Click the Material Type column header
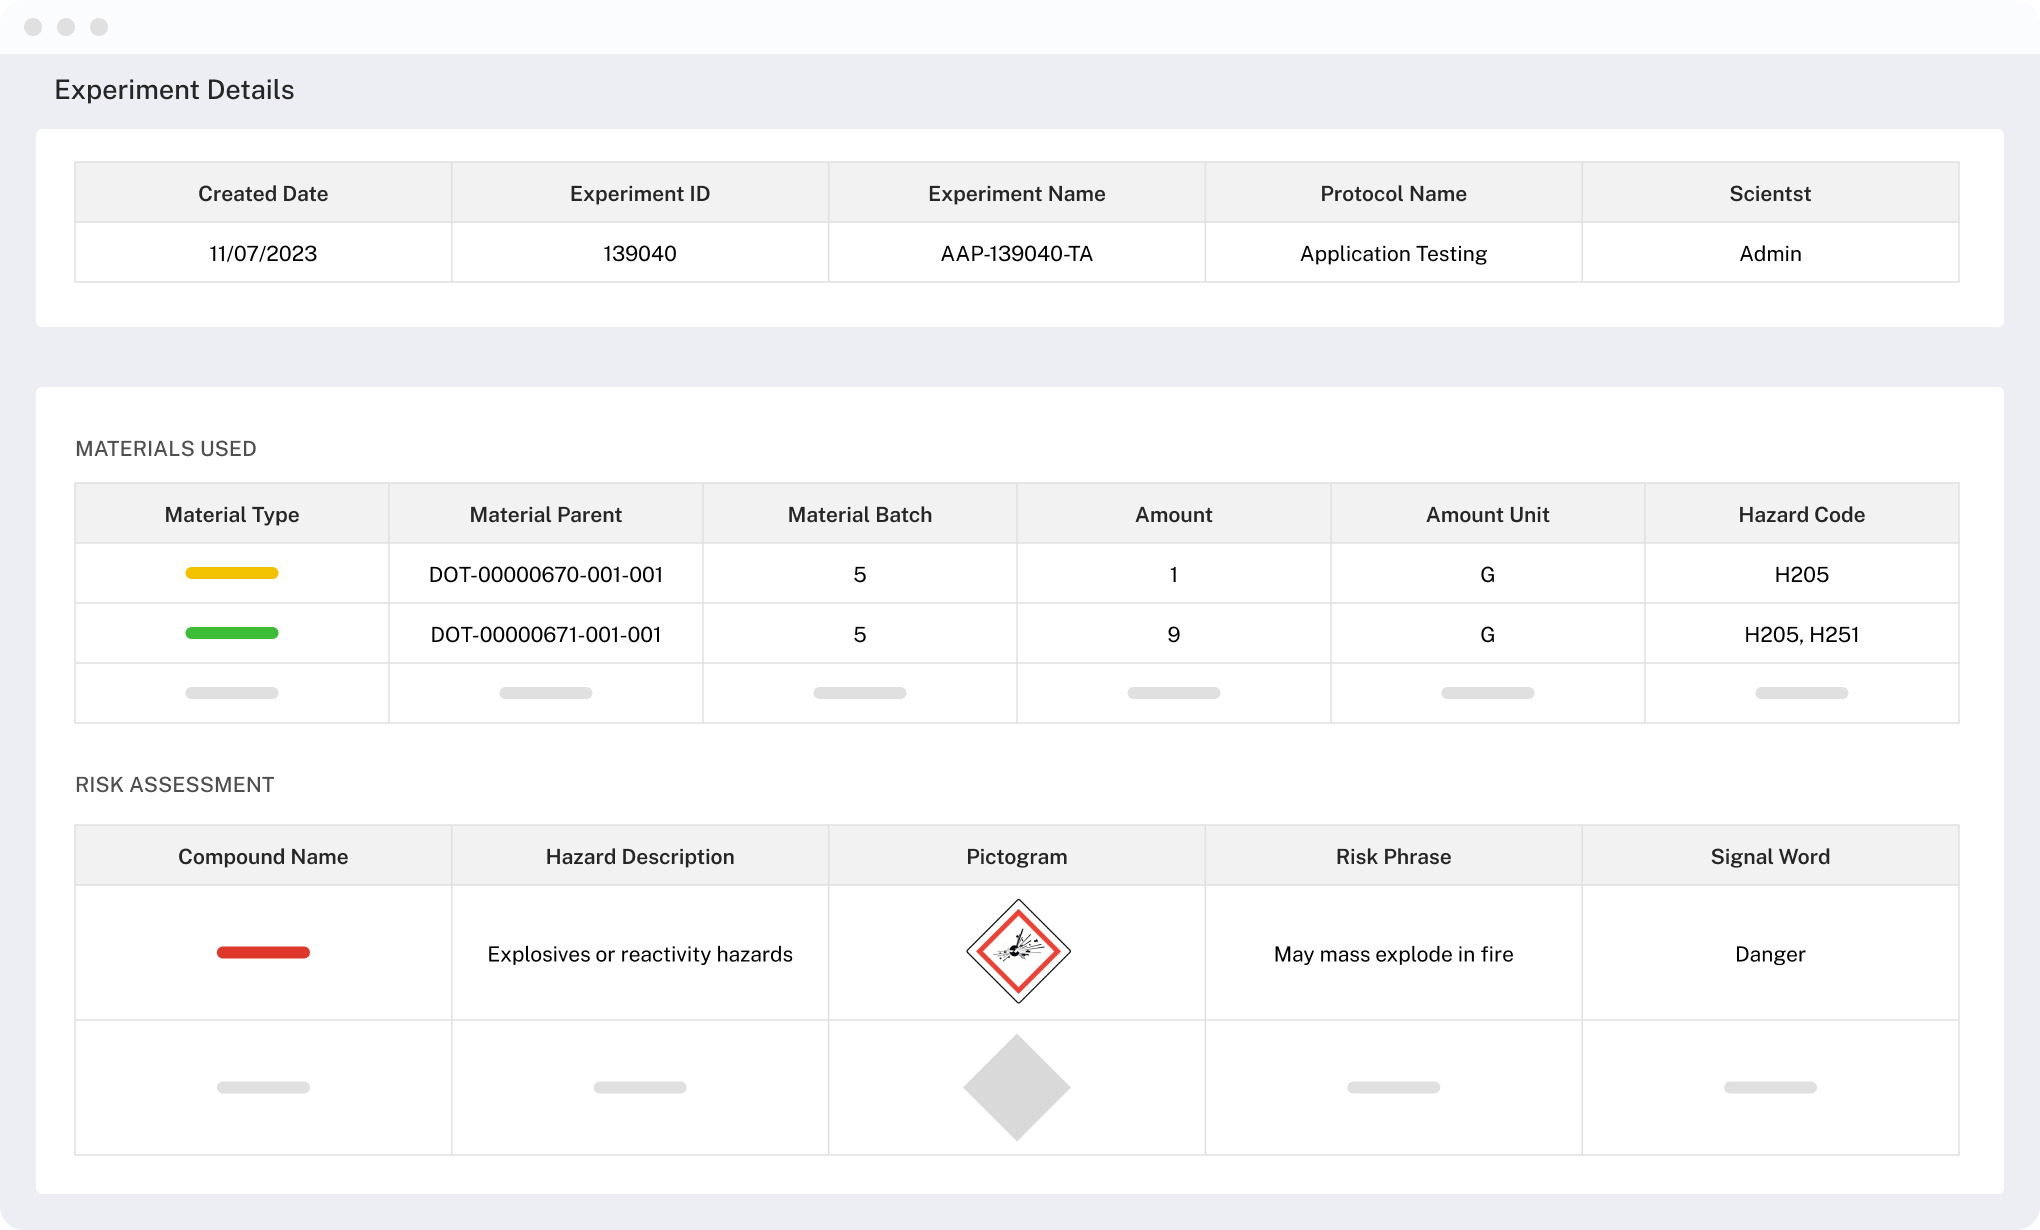 coord(232,514)
